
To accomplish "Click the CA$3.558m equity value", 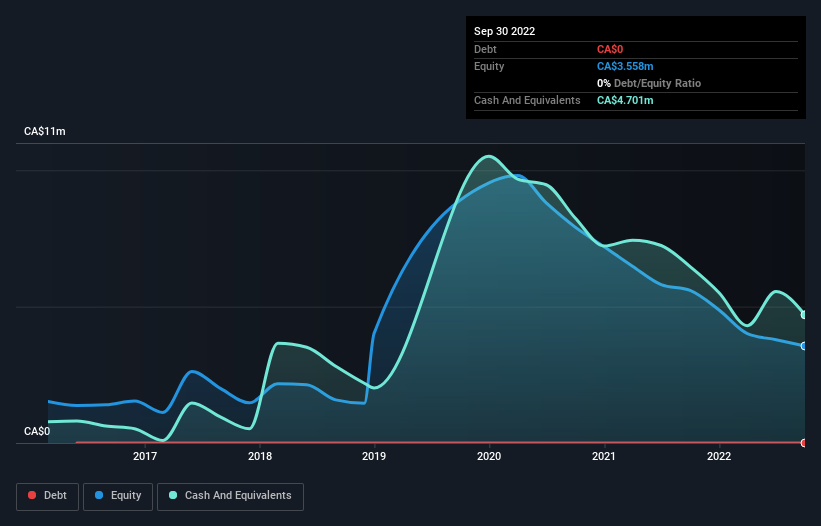I will pos(625,66).
